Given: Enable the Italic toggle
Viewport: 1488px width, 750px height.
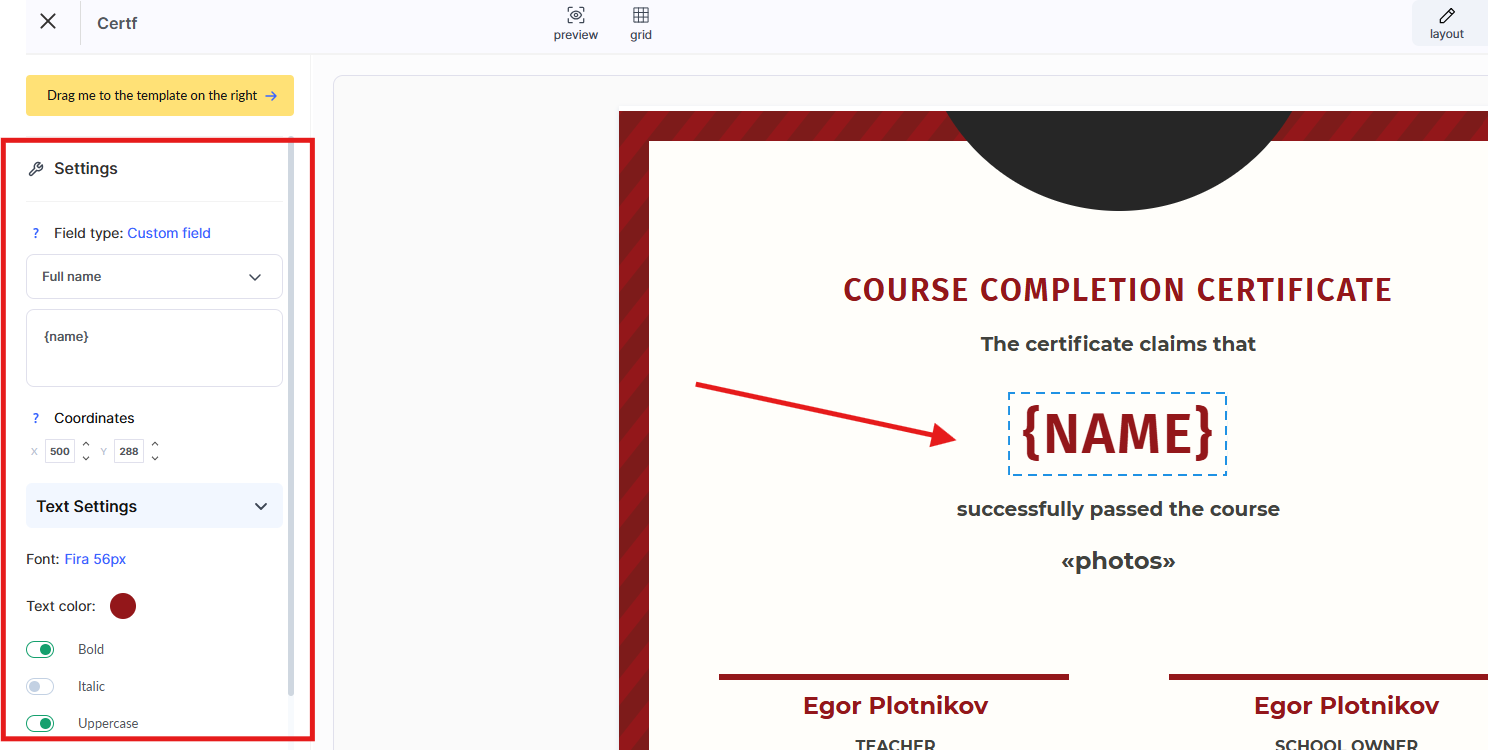Looking at the screenshot, I should 40,687.
